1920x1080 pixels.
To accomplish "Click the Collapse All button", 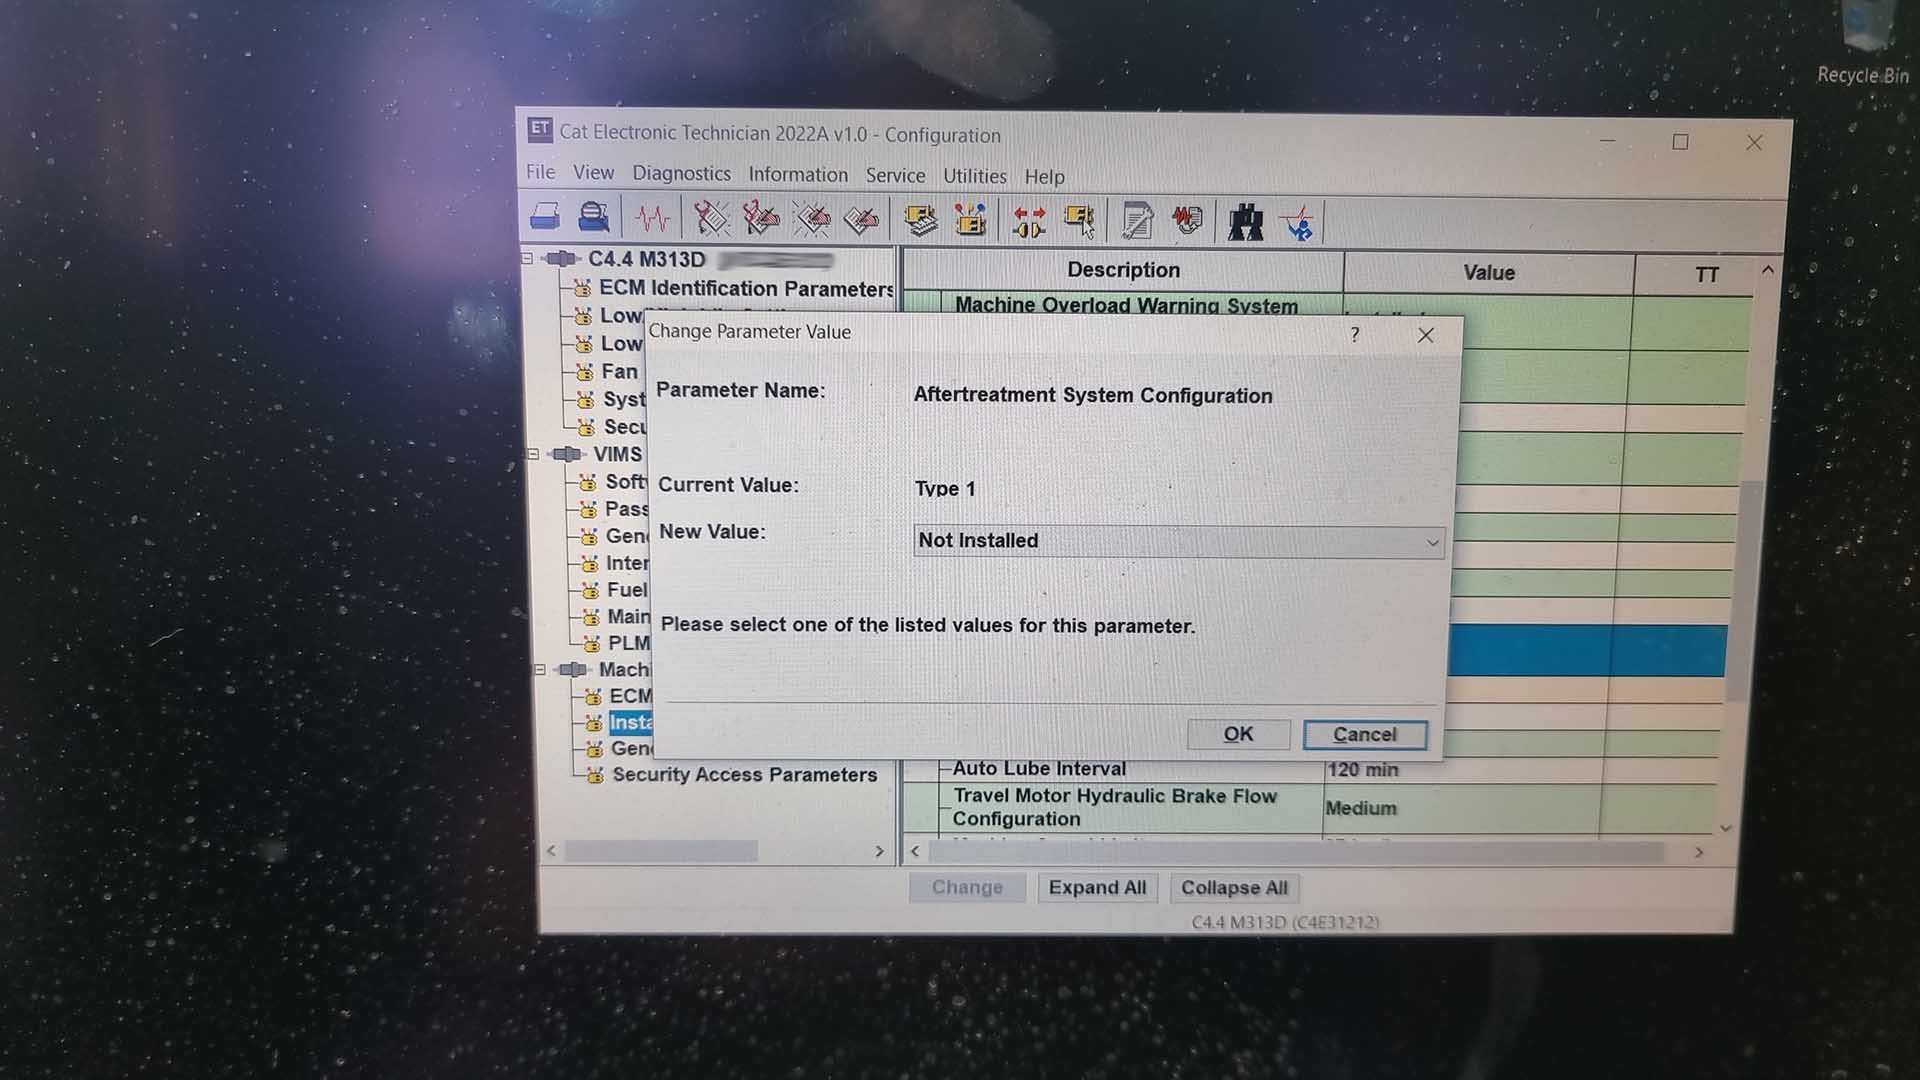I will pos(1234,888).
